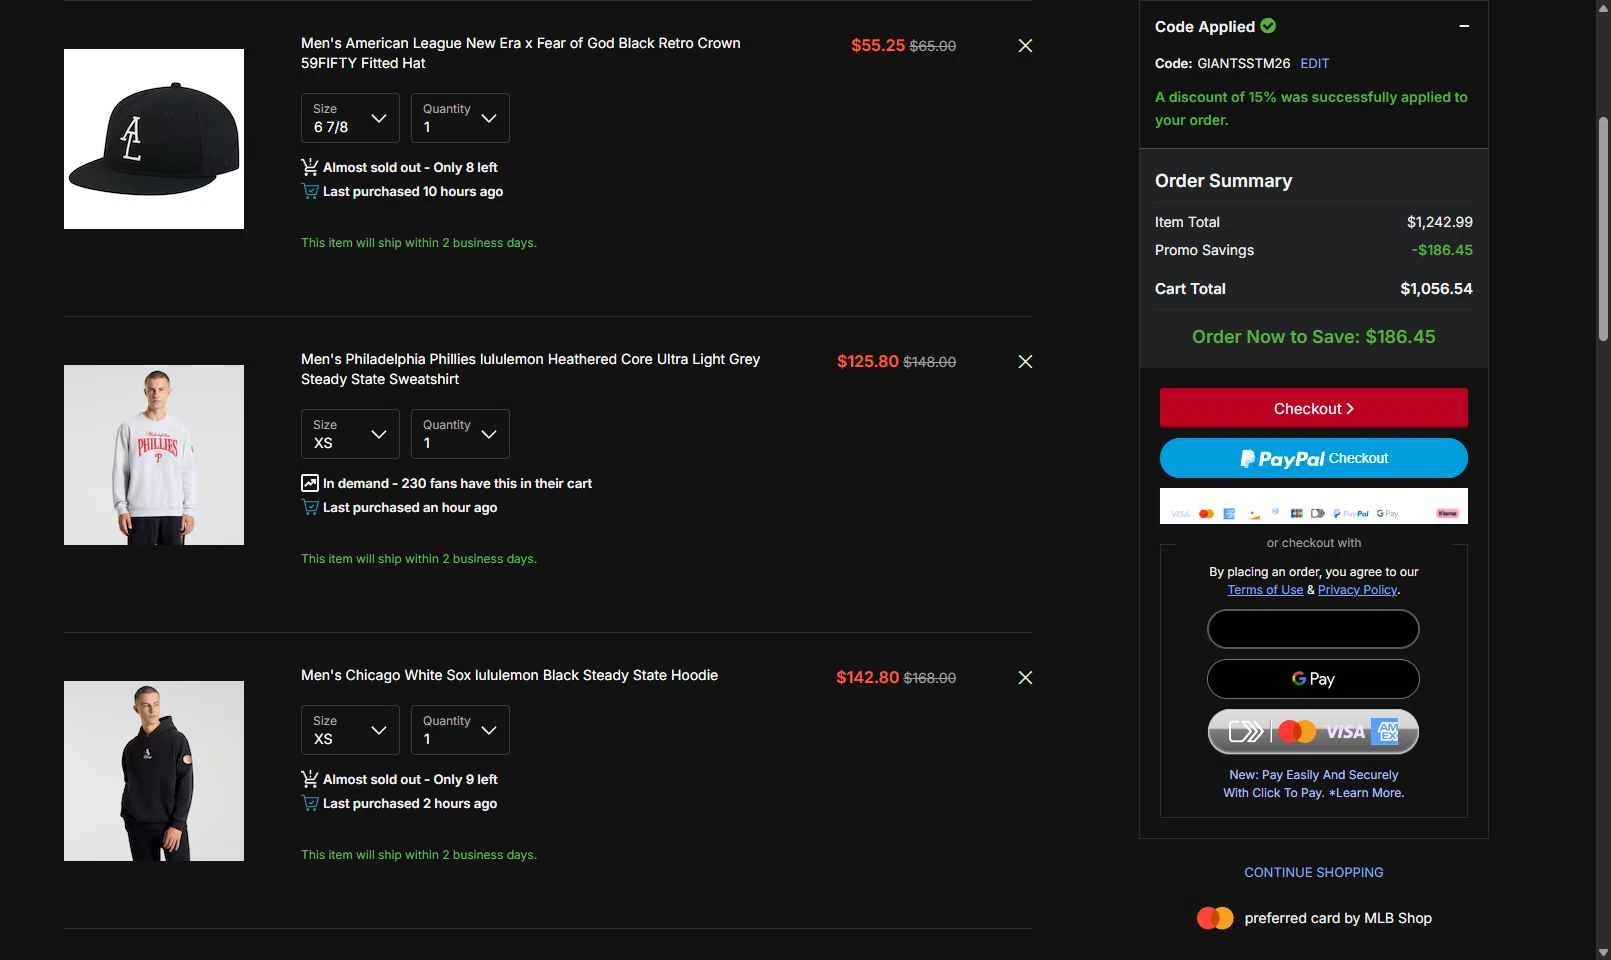The width and height of the screenshot is (1611, 960).
Task: Click cart icon beside 'Last purchased 10 hours ago'
Action: (310, 191)
